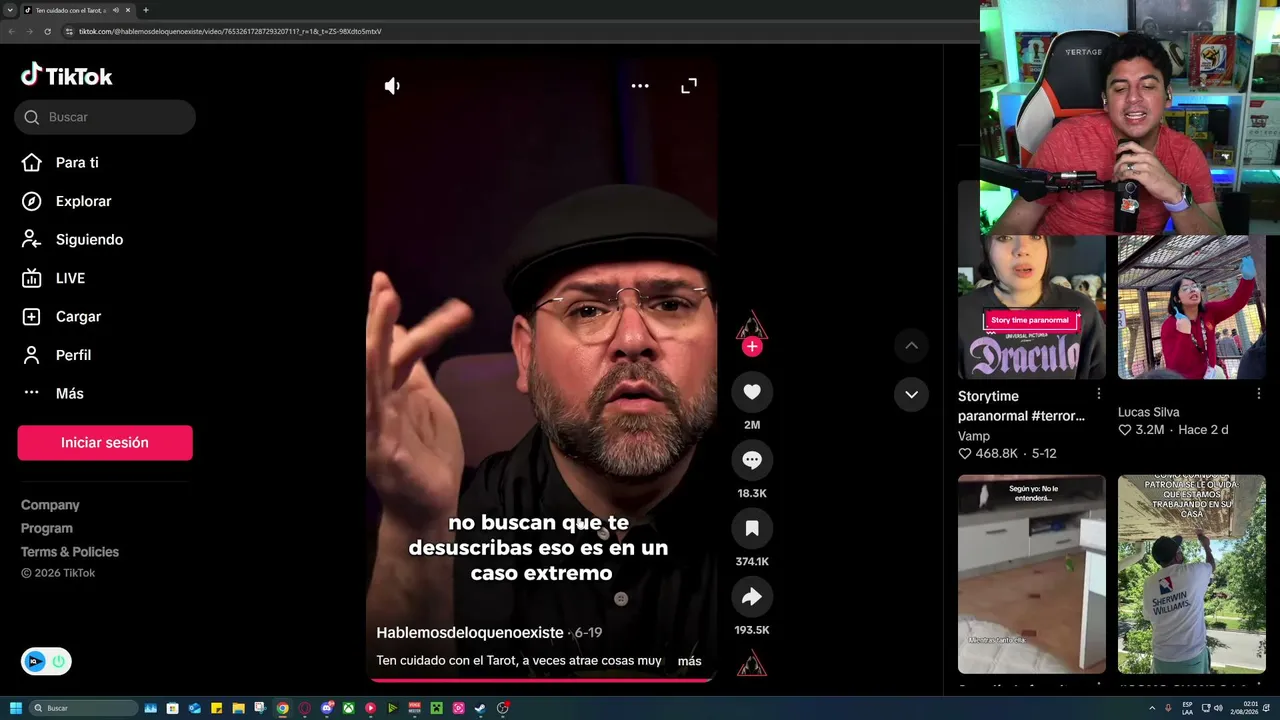Open the Para ti feed

pos(60,163)
